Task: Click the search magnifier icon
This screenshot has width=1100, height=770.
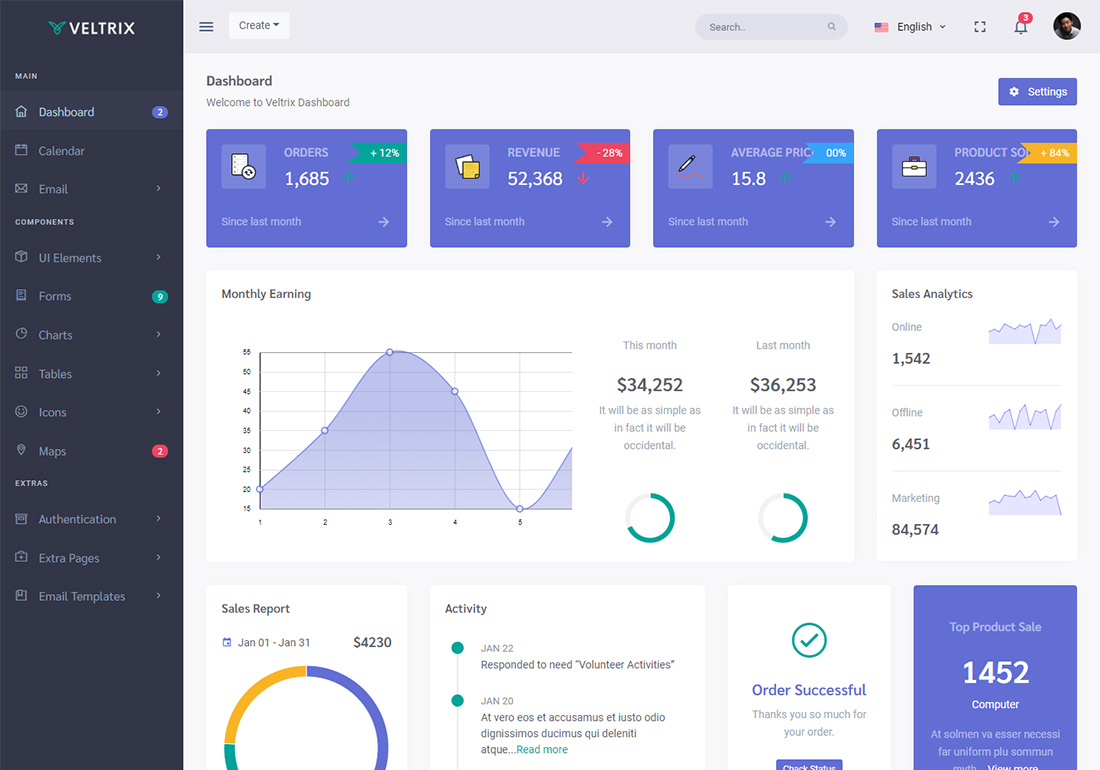Action: pyautogui.click(x=831, y=27)
